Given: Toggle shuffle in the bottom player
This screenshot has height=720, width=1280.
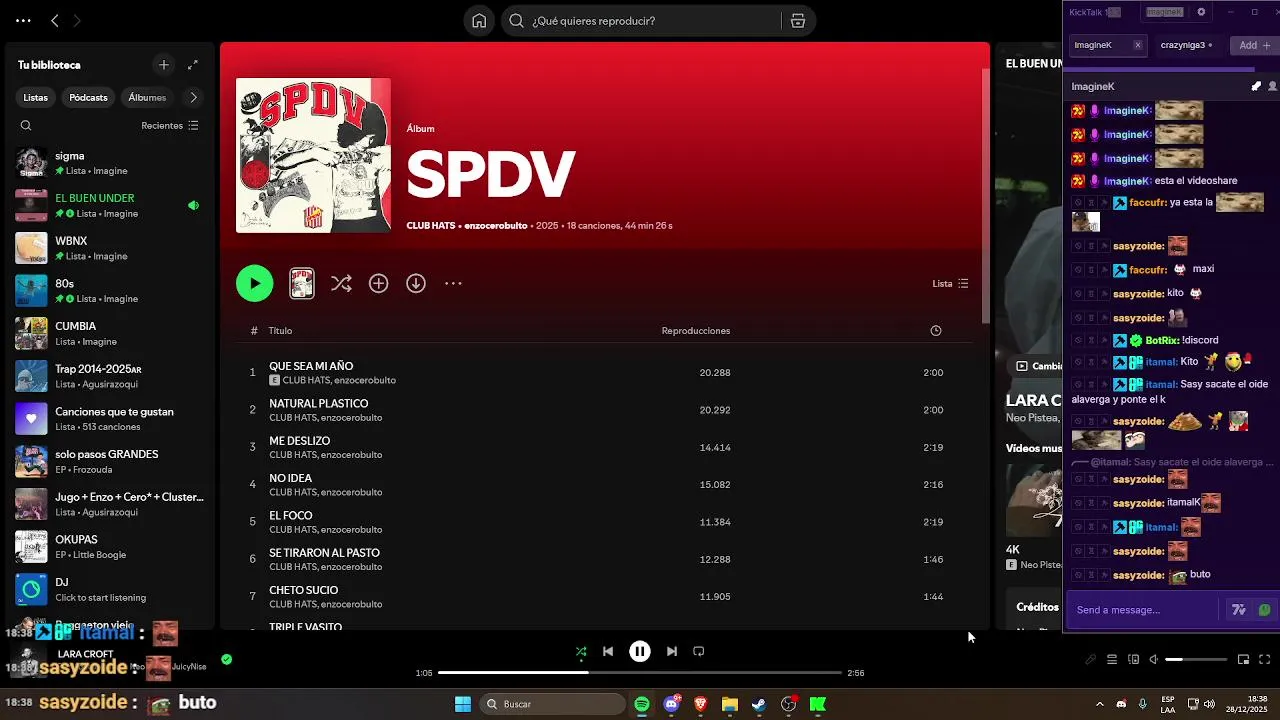Looking at the screenshot, I should click(x=581, y=651).
